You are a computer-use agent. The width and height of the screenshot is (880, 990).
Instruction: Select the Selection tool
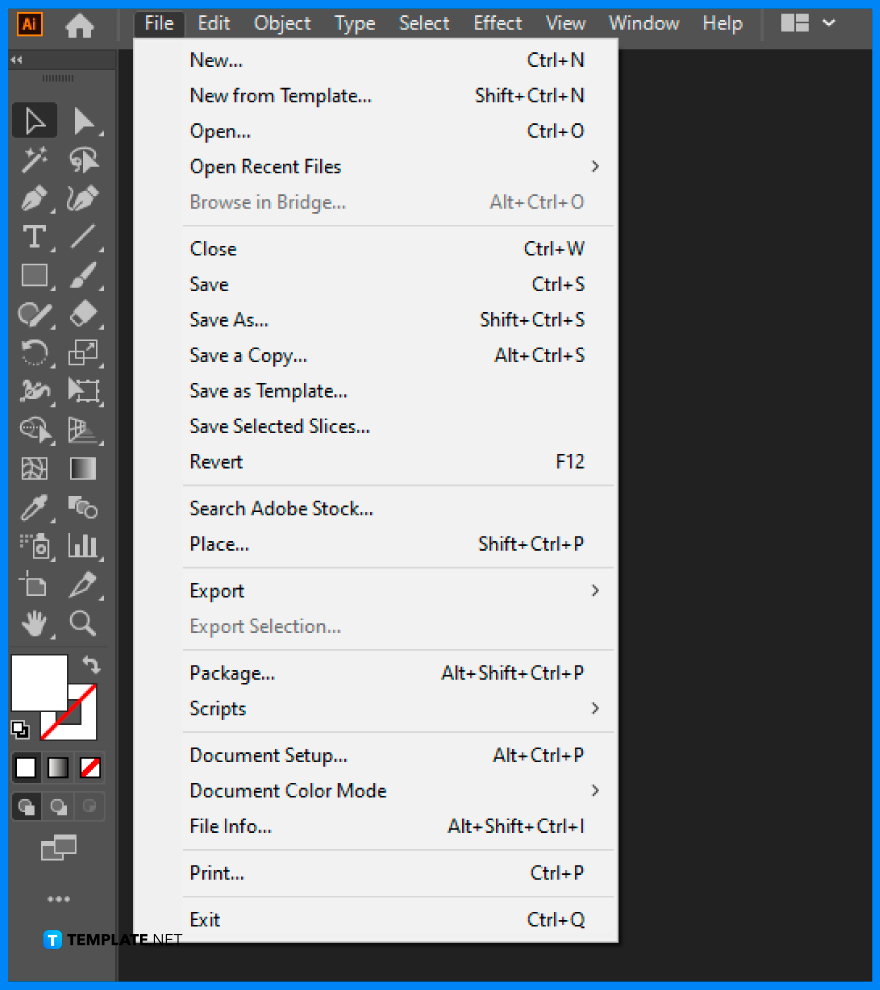[x=34, y=119]
